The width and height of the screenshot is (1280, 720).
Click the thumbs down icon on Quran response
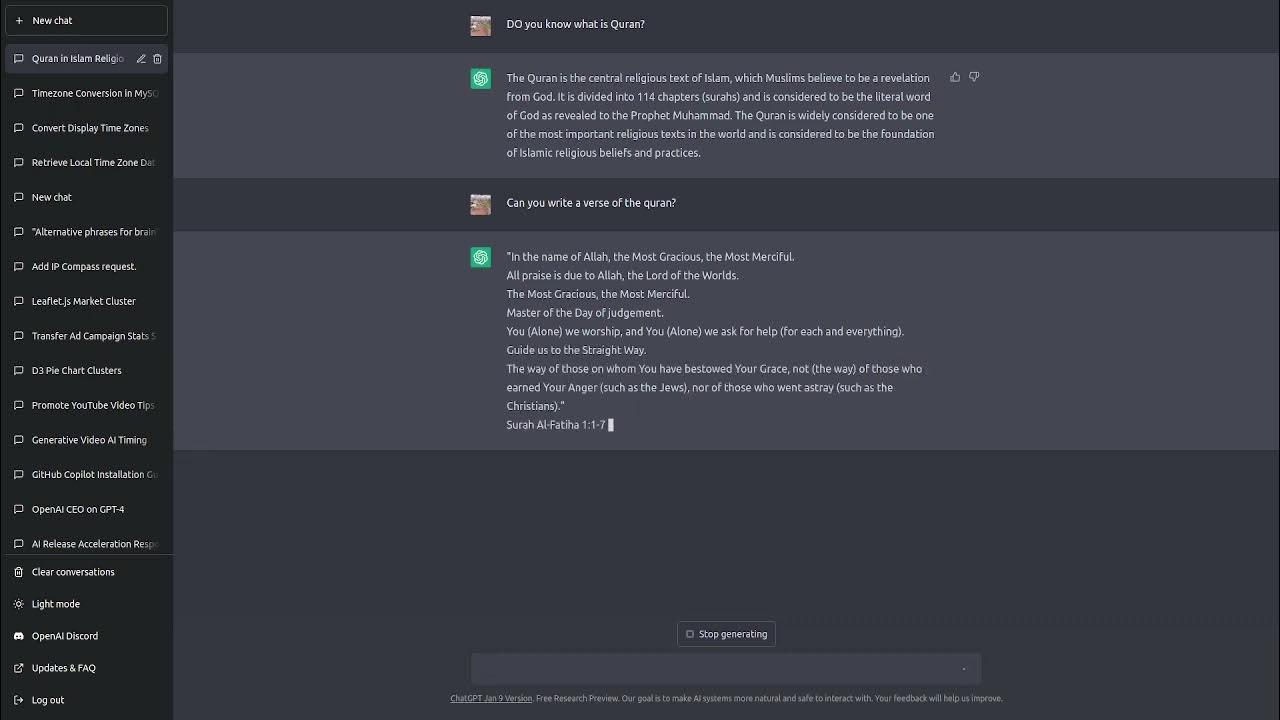pos(974,77)
